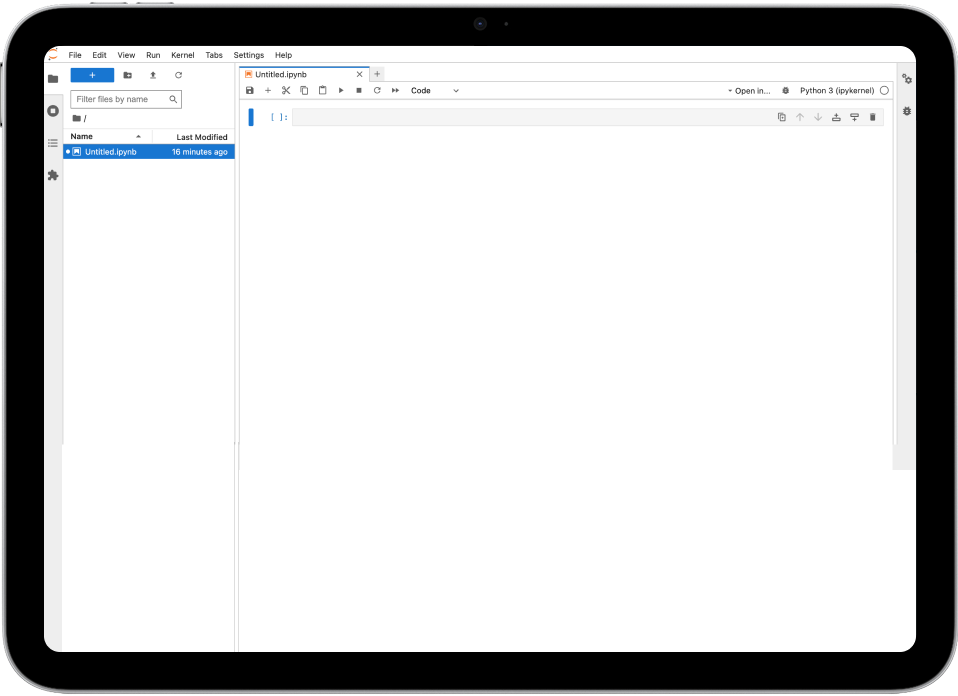Restart kernel and run all cells
The image size is (958, 696).
[x=396, y=90]
